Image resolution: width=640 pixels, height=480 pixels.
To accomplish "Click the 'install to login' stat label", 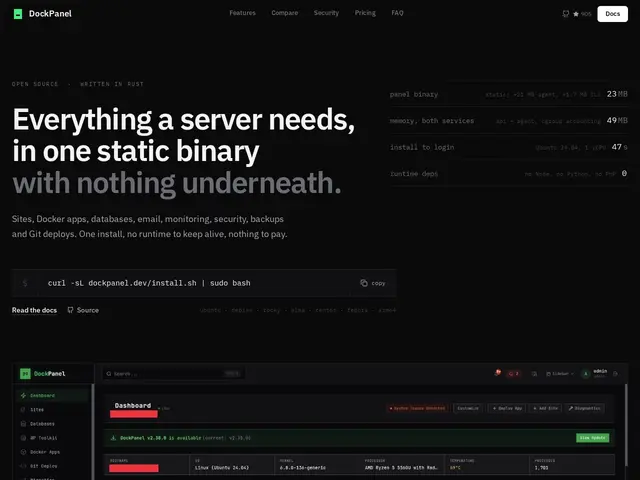I will [x=422, y=147].
